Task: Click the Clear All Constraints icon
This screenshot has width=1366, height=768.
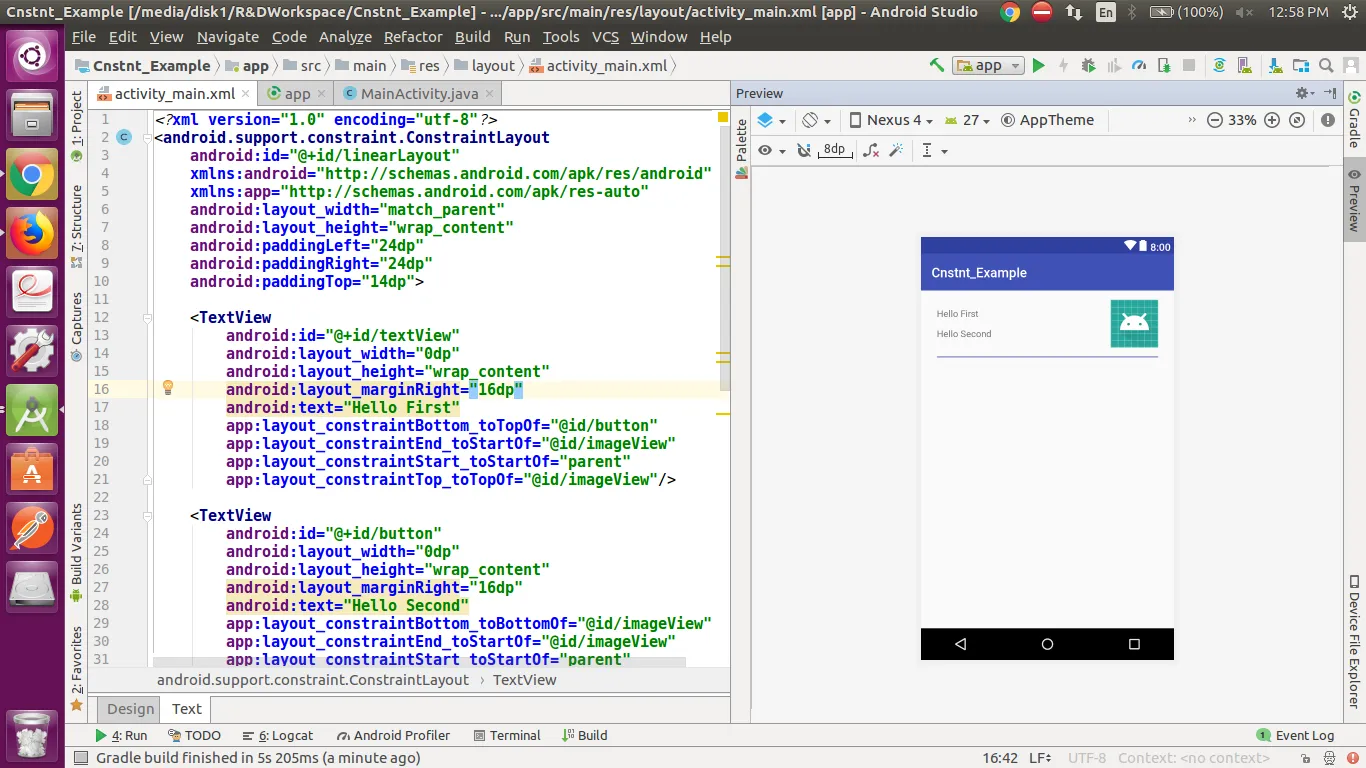Action: point(871,150)
